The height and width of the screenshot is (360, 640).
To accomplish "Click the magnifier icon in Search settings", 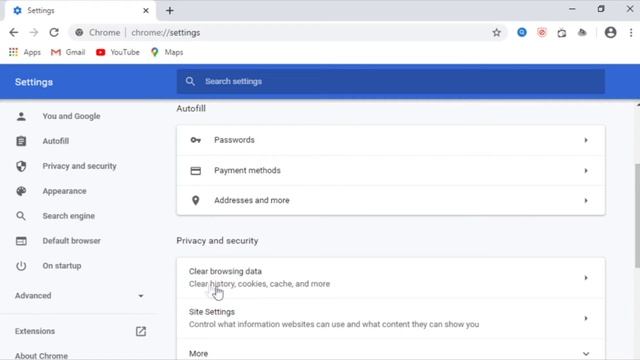I will (190, 81).
